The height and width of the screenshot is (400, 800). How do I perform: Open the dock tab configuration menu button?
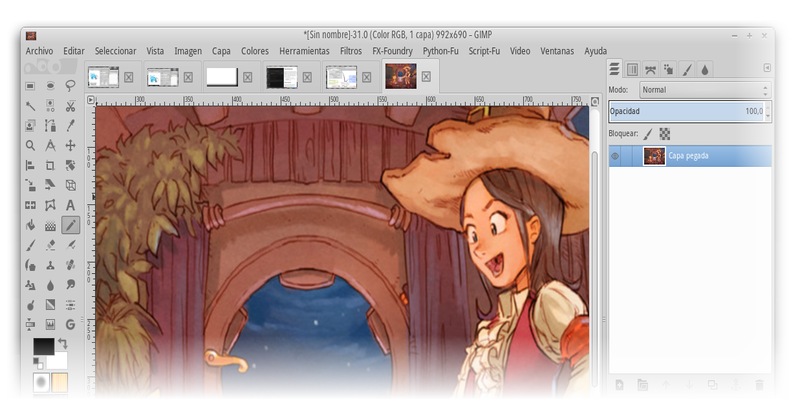pyautogui.click(x=767, y=68)
